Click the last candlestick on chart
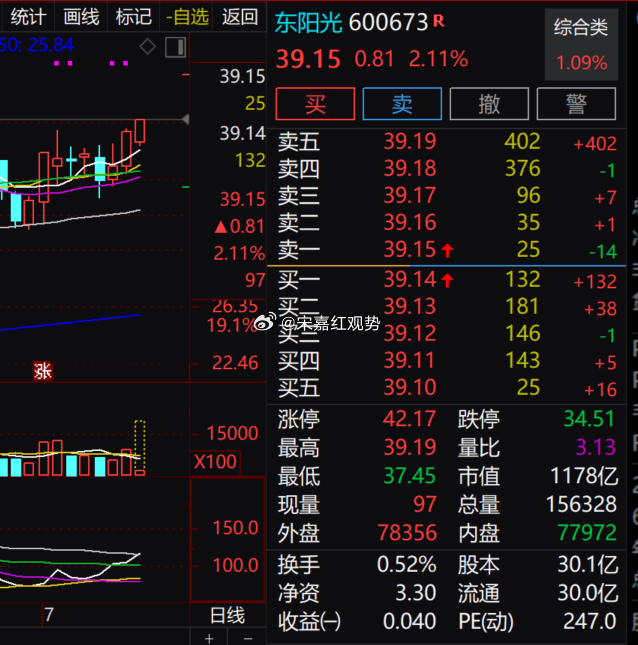638x645 pixels. click(140, 131)
